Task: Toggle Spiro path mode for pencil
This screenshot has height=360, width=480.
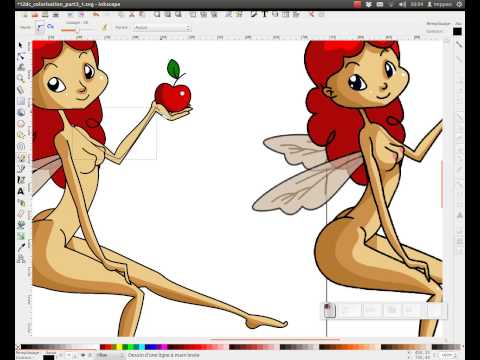Action: (51, 27)
